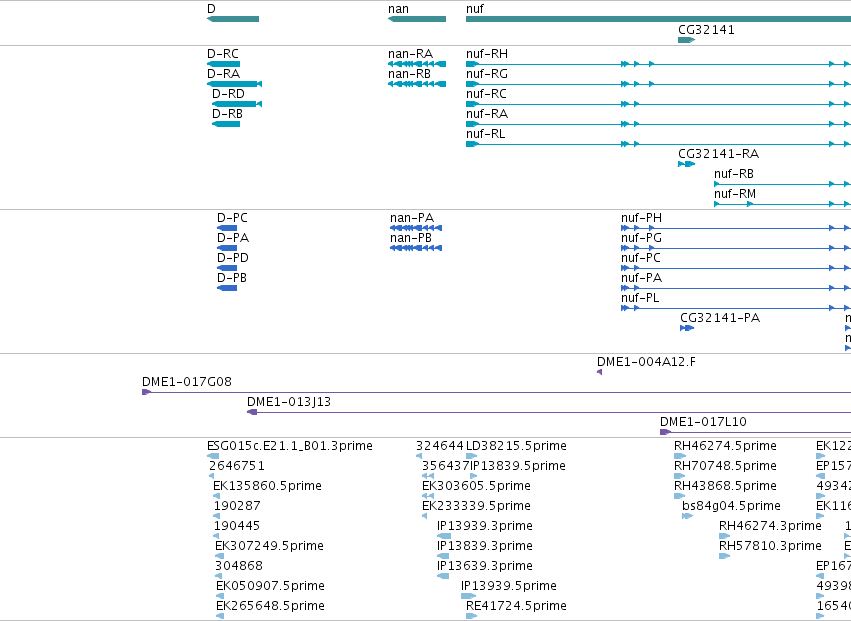Click the nuf-RB transcript label
Image resolution: width=851 pixels, height=621 pixels.
[734, 174]
